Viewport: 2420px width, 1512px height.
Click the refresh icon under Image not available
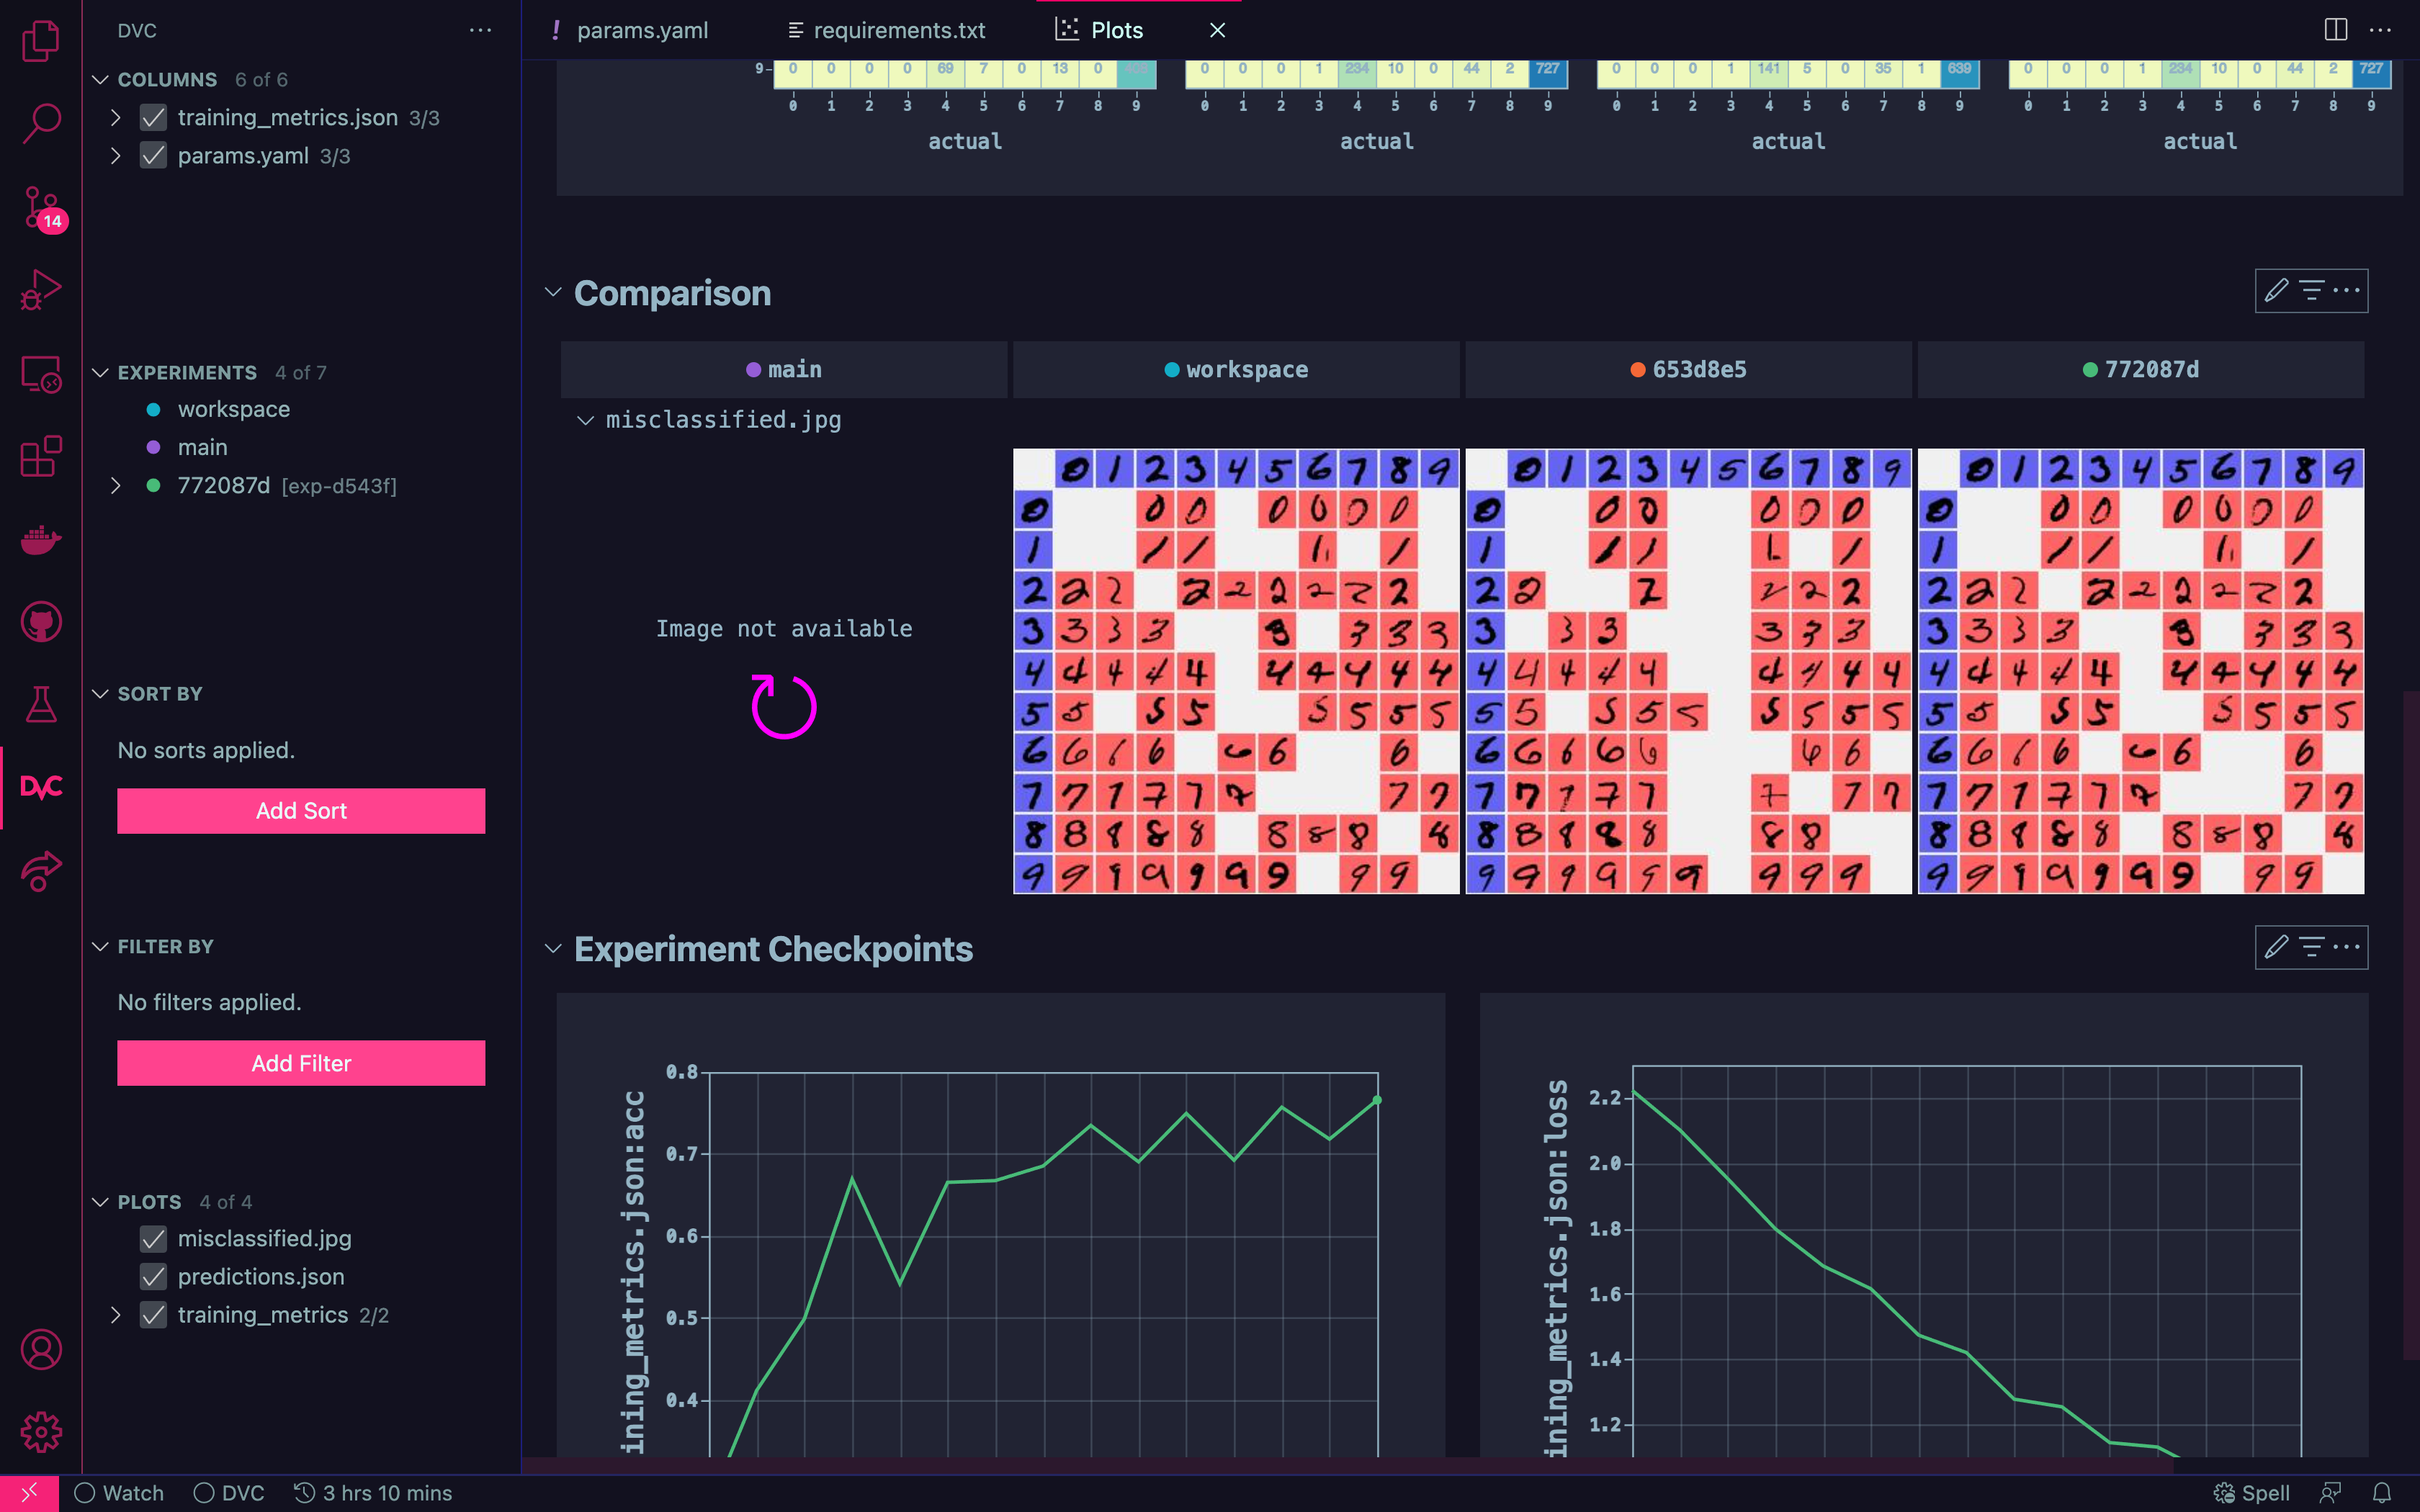[784, 706]
